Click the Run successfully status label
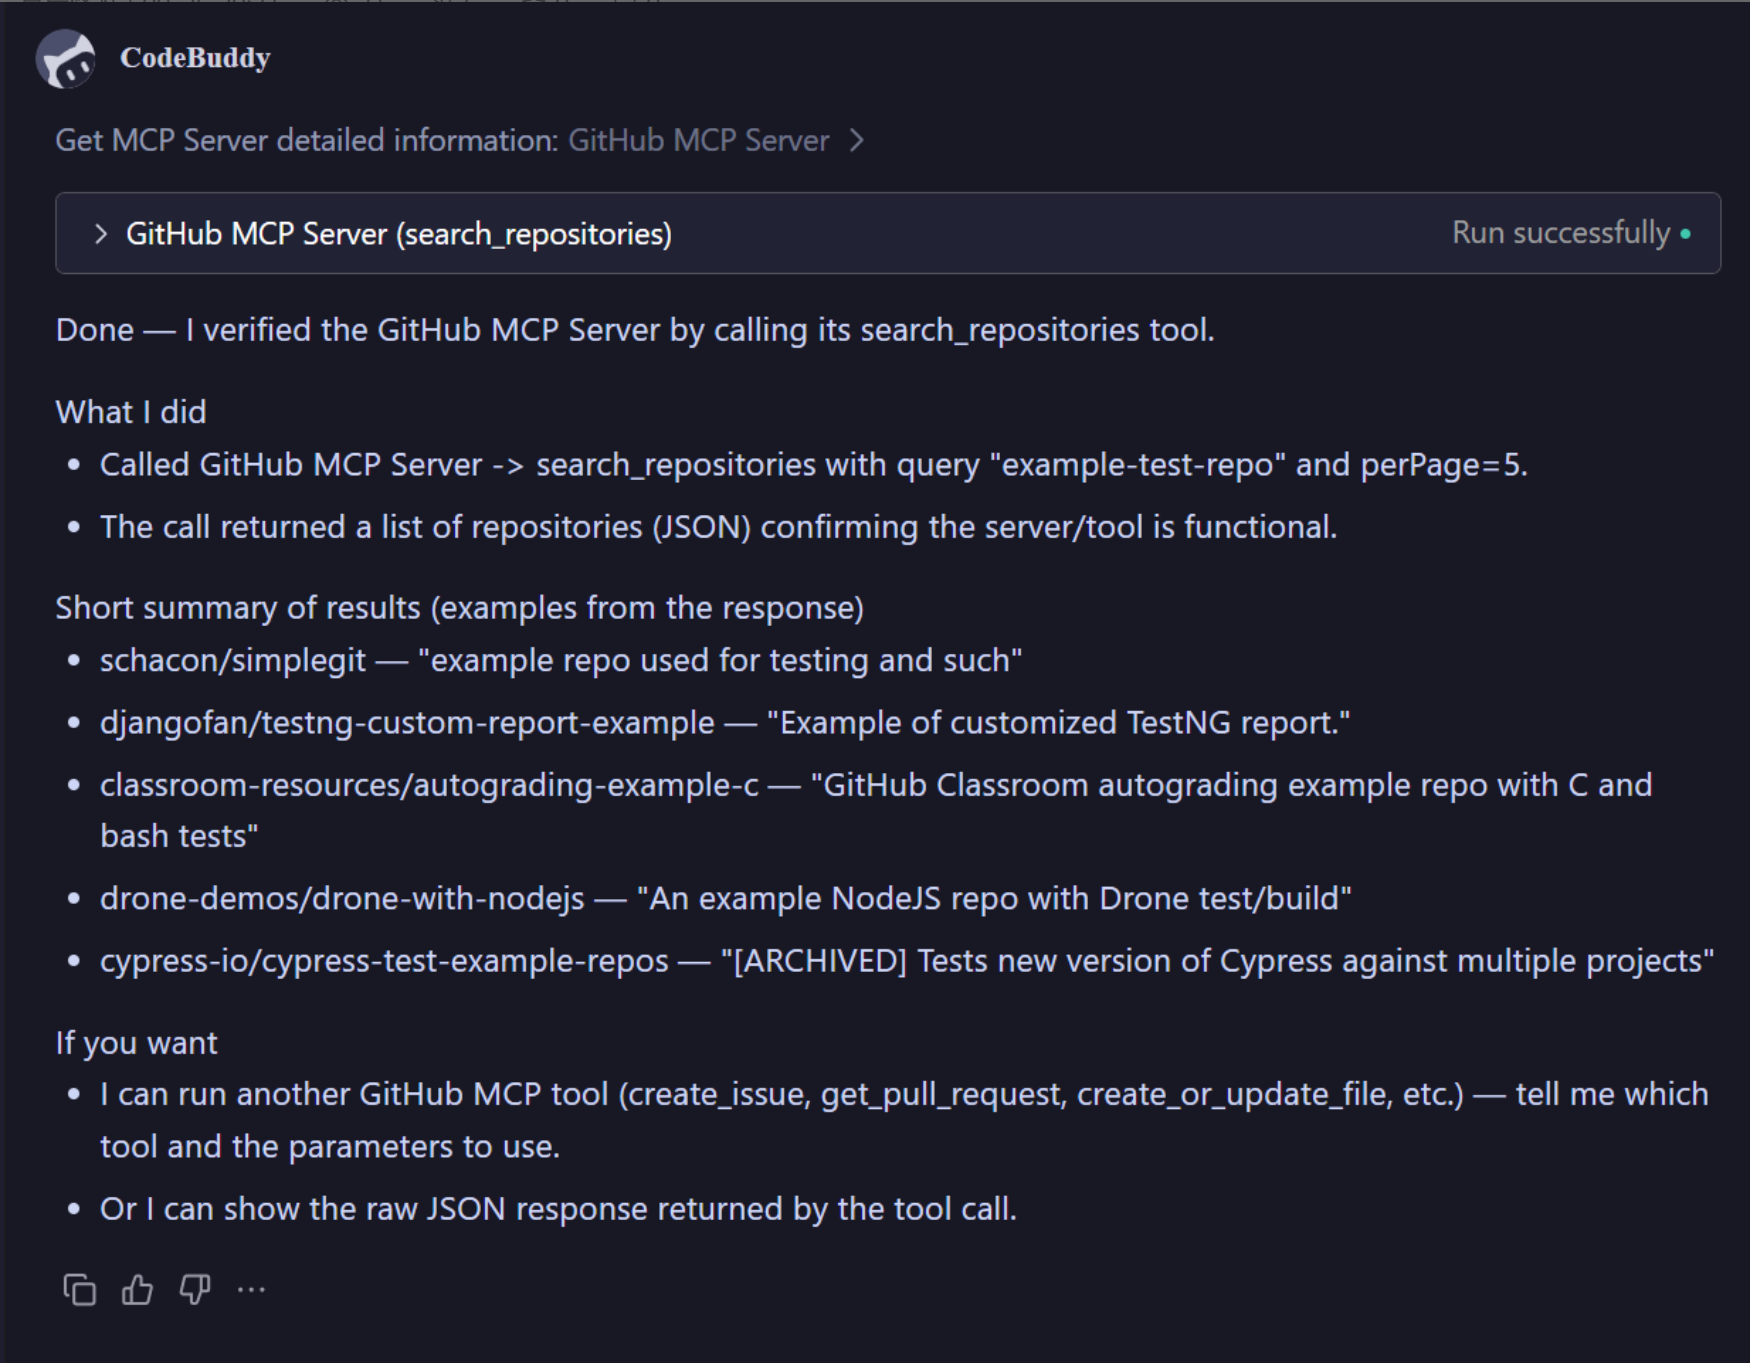 pyautogui.click(x=1556, y=232)
